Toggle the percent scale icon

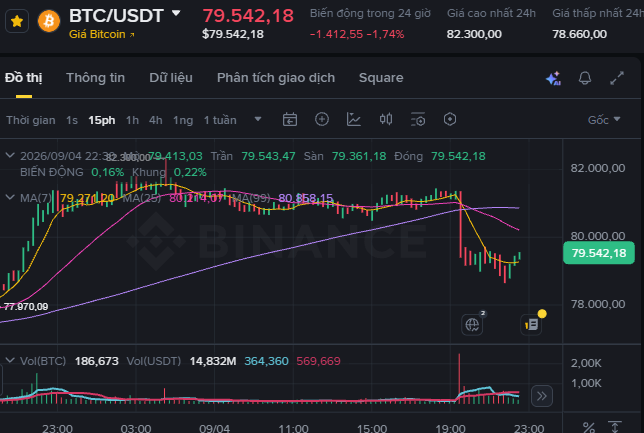coord(589,428)
